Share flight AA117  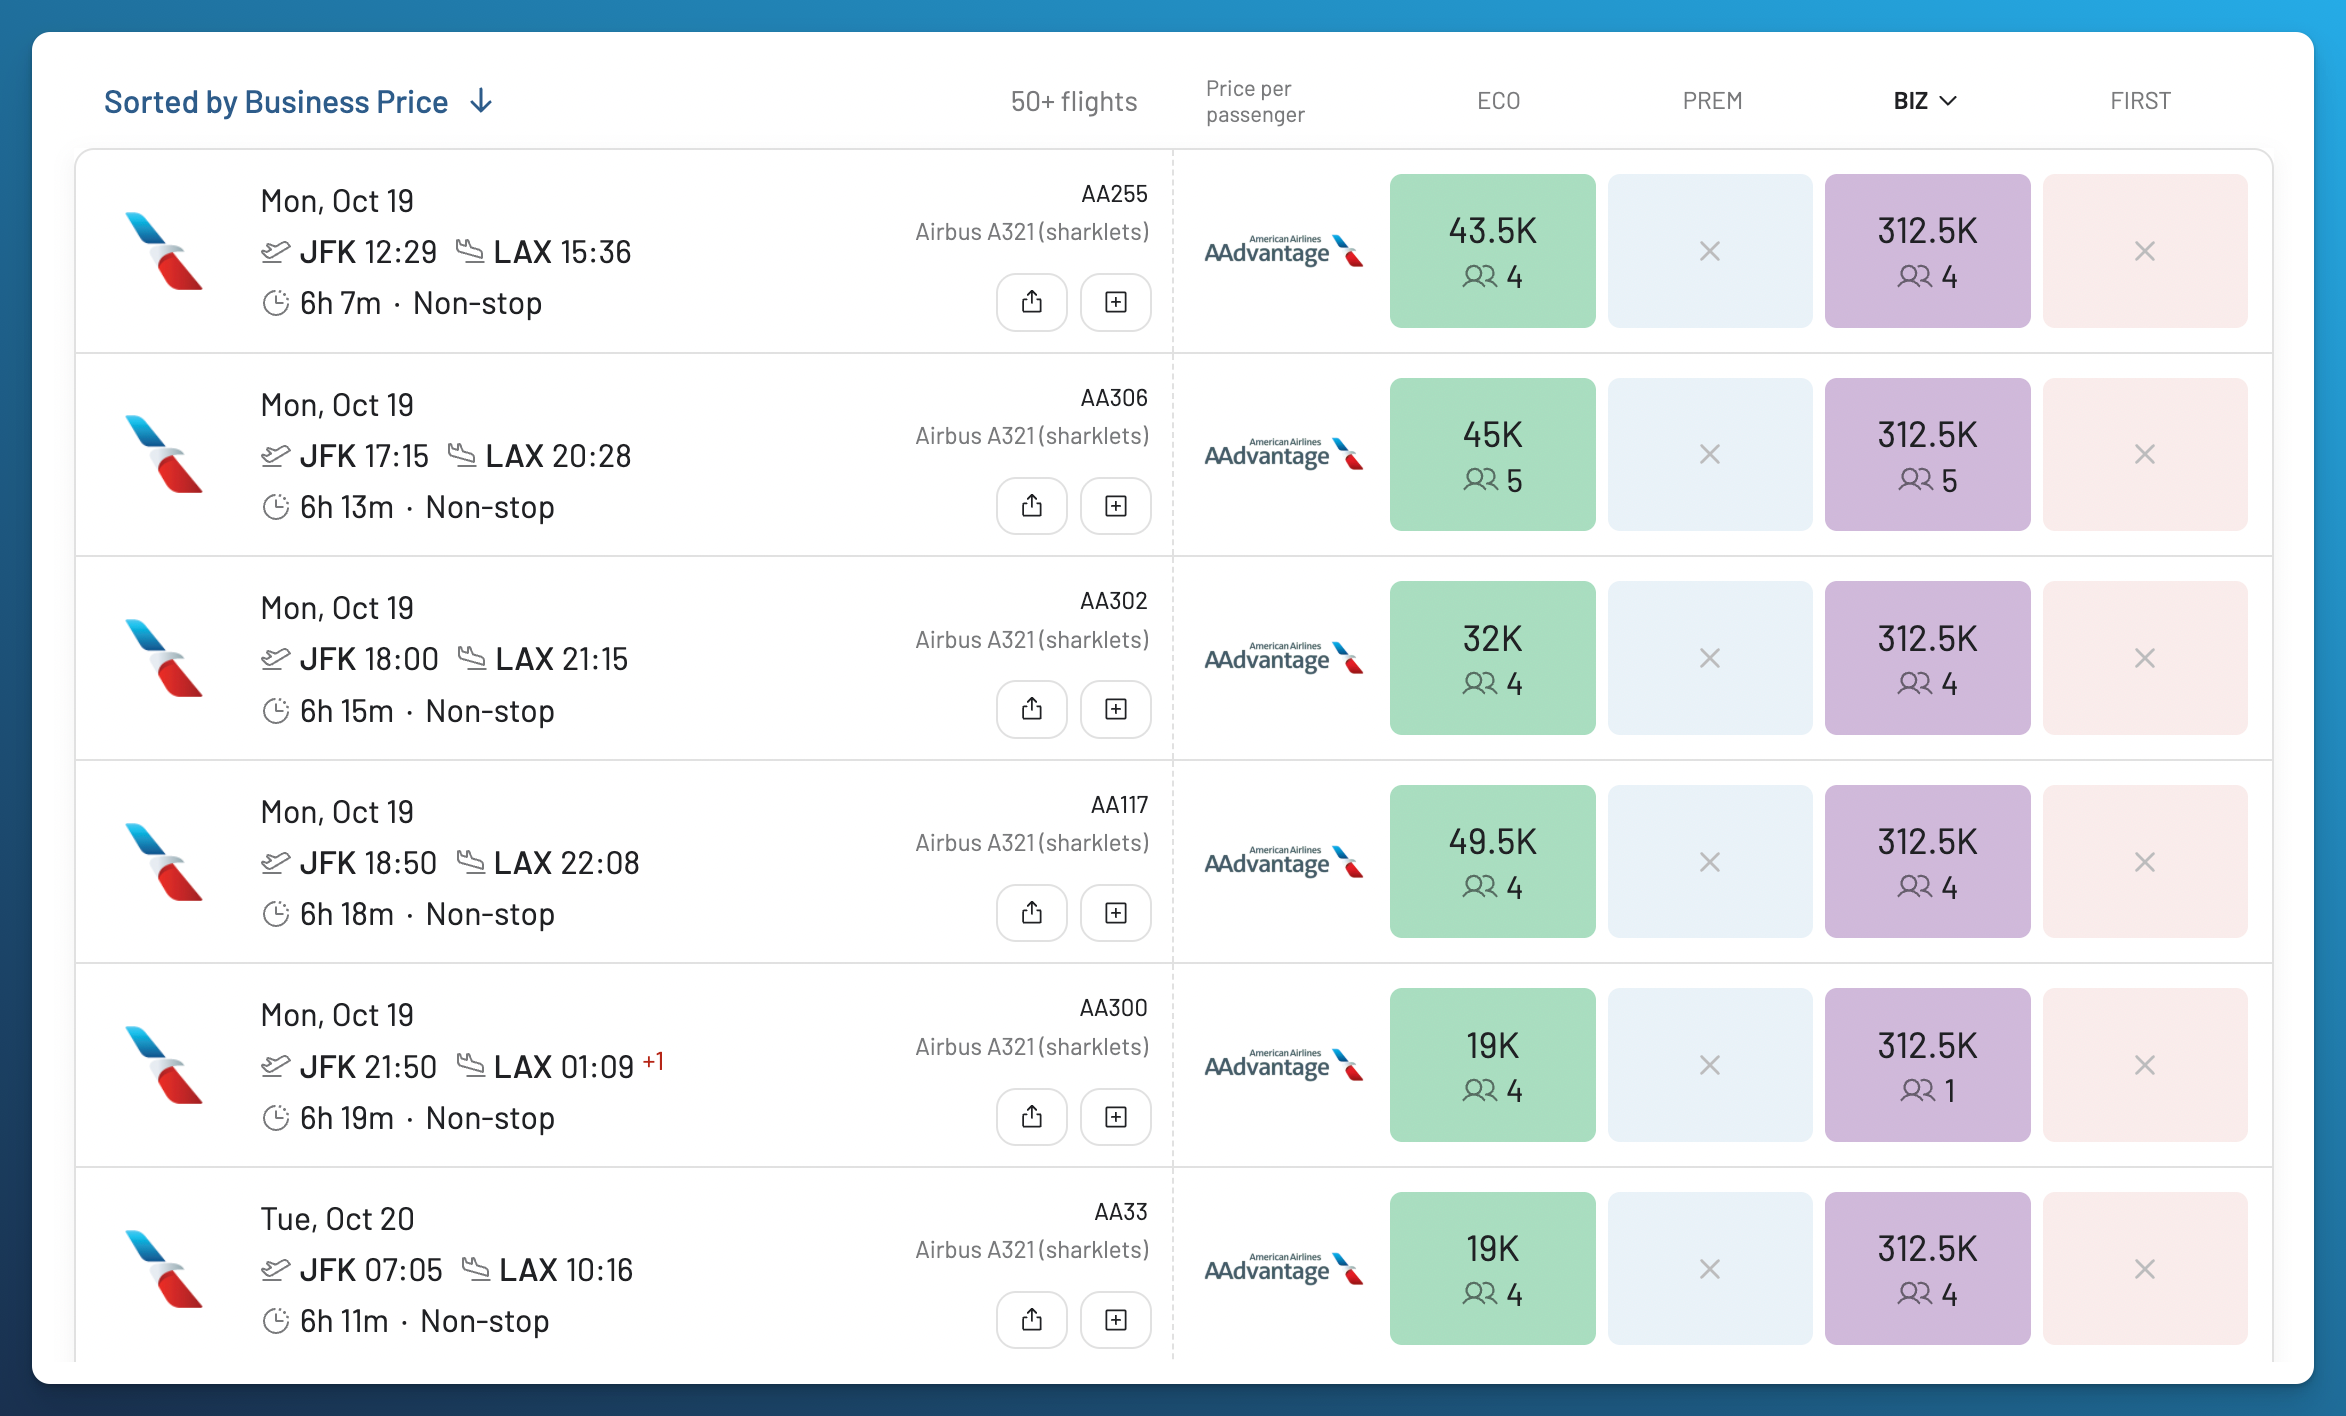pos(1032,913)
